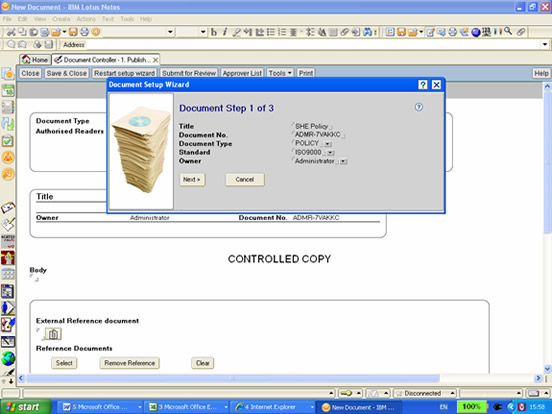Expand the Document Type POLICY dropdown

click(x=328, y=144)
